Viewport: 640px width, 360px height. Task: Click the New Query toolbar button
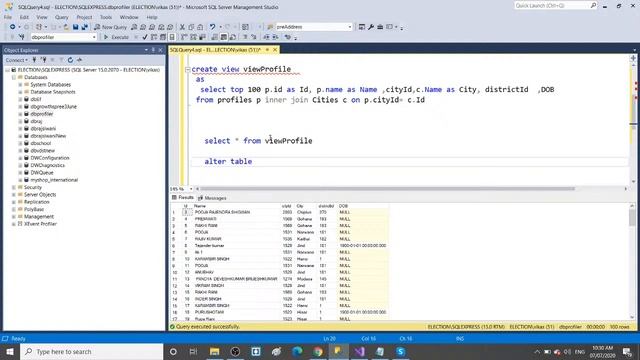[110, 27]
